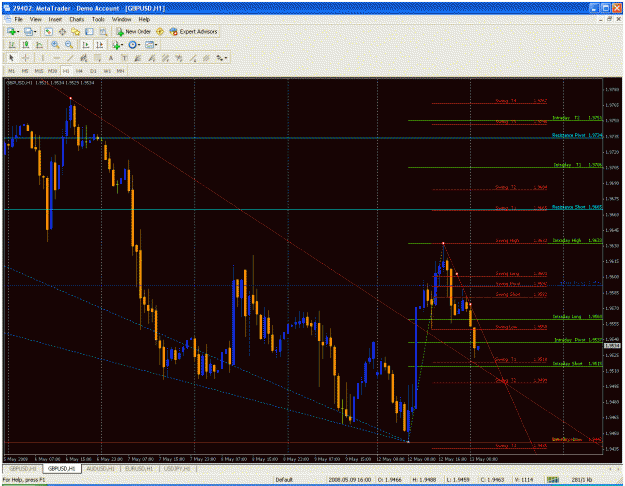The image size is (625, 486).
Task: Click the Indicators list plus icon
Action: pos(116,45)
